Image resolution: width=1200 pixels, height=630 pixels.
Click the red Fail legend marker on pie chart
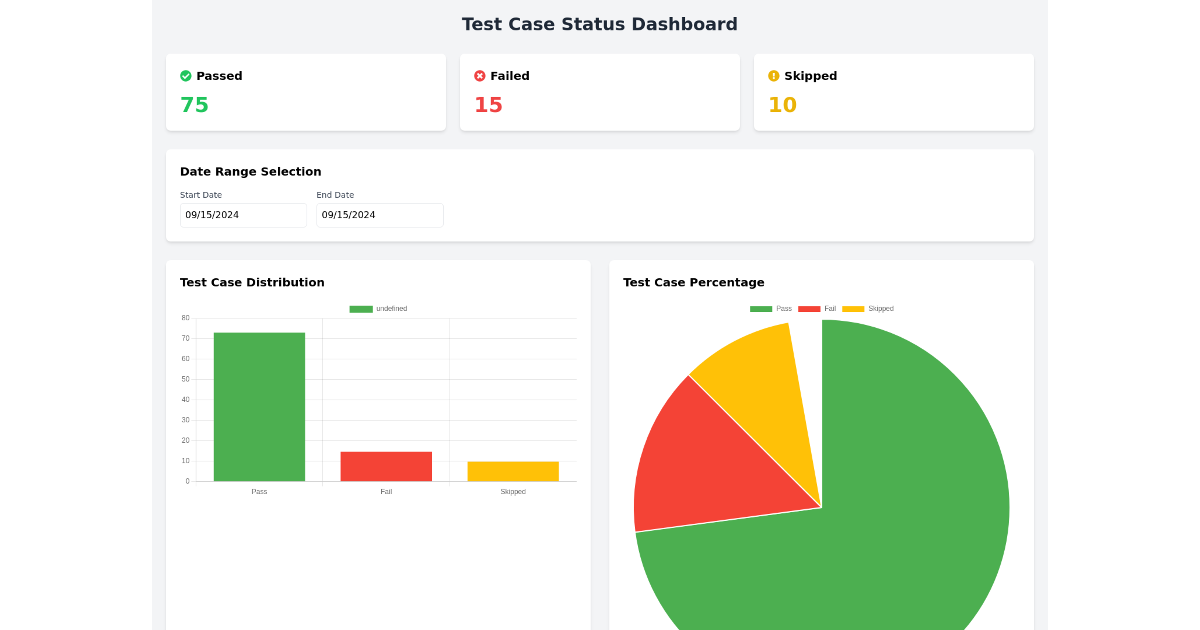coord(809,308)
